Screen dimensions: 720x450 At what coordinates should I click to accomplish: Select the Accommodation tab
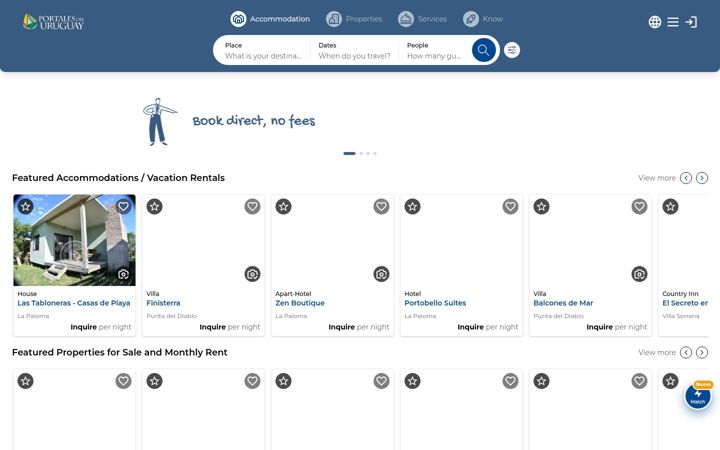[270, 19]
